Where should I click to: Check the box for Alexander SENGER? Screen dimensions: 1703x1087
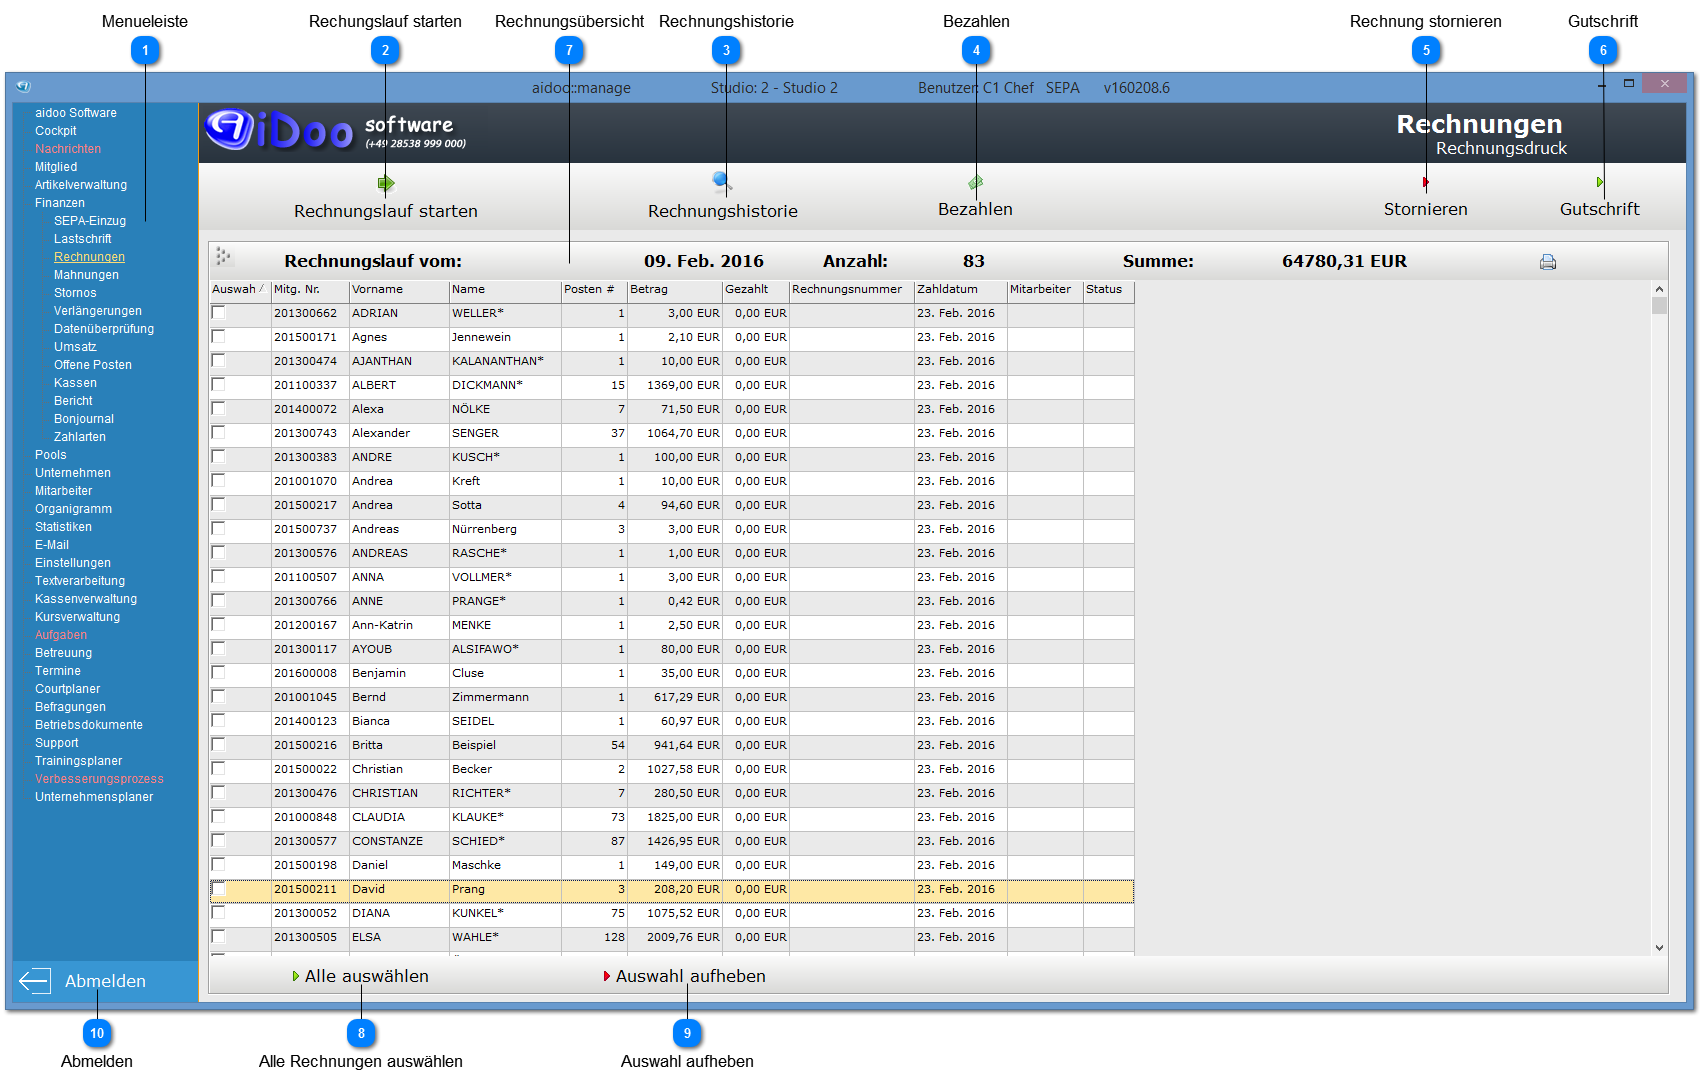[x=219, y=433]
